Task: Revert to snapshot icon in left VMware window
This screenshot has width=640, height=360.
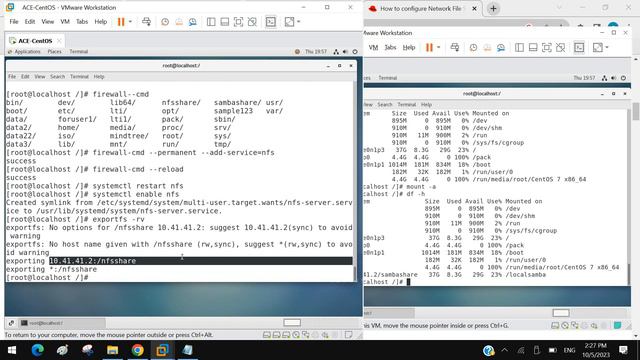Action: (x=179, y=22)
